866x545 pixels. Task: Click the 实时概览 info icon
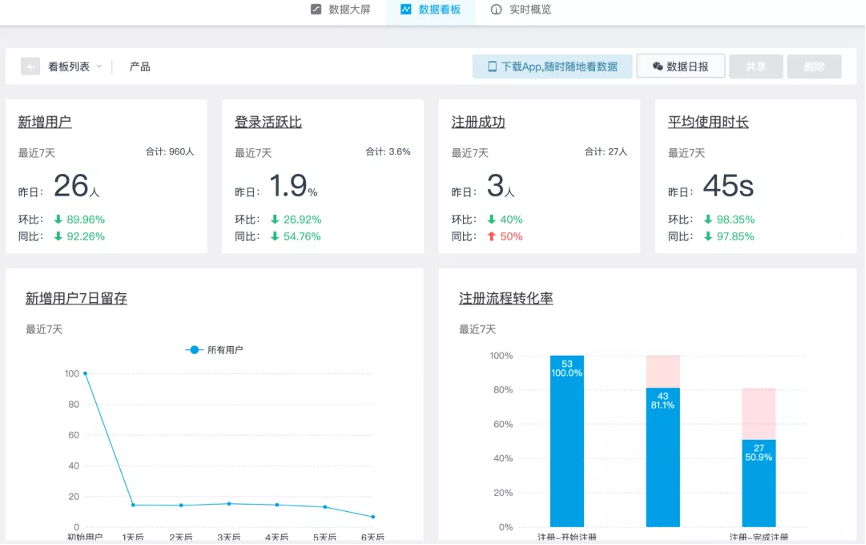496,9
